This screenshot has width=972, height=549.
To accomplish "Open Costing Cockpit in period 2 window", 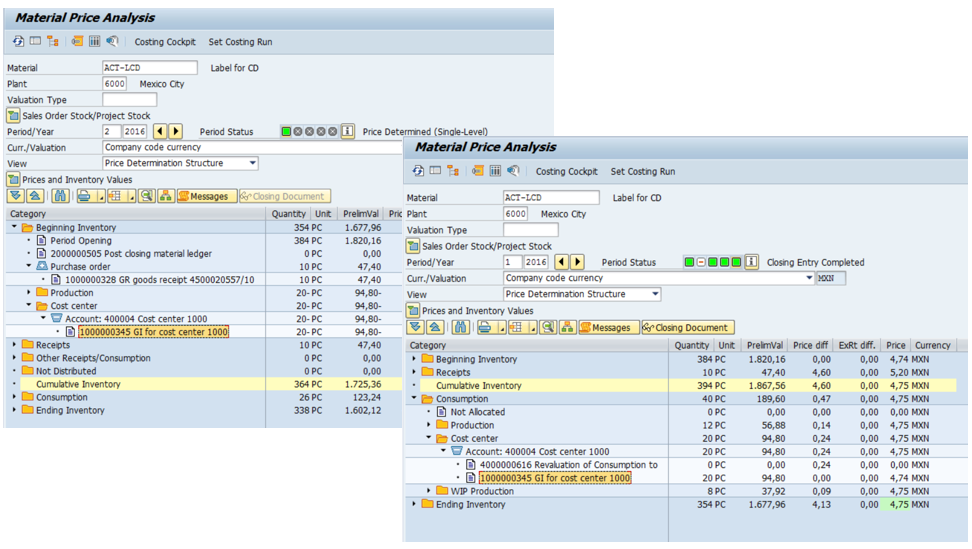I will coord(165,42).
